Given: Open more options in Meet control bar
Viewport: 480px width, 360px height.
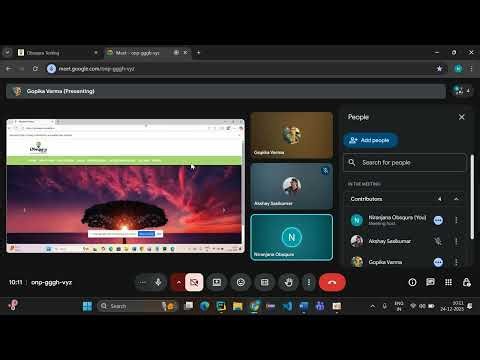Looking at the screenshot, I should (x=309, y=282).
